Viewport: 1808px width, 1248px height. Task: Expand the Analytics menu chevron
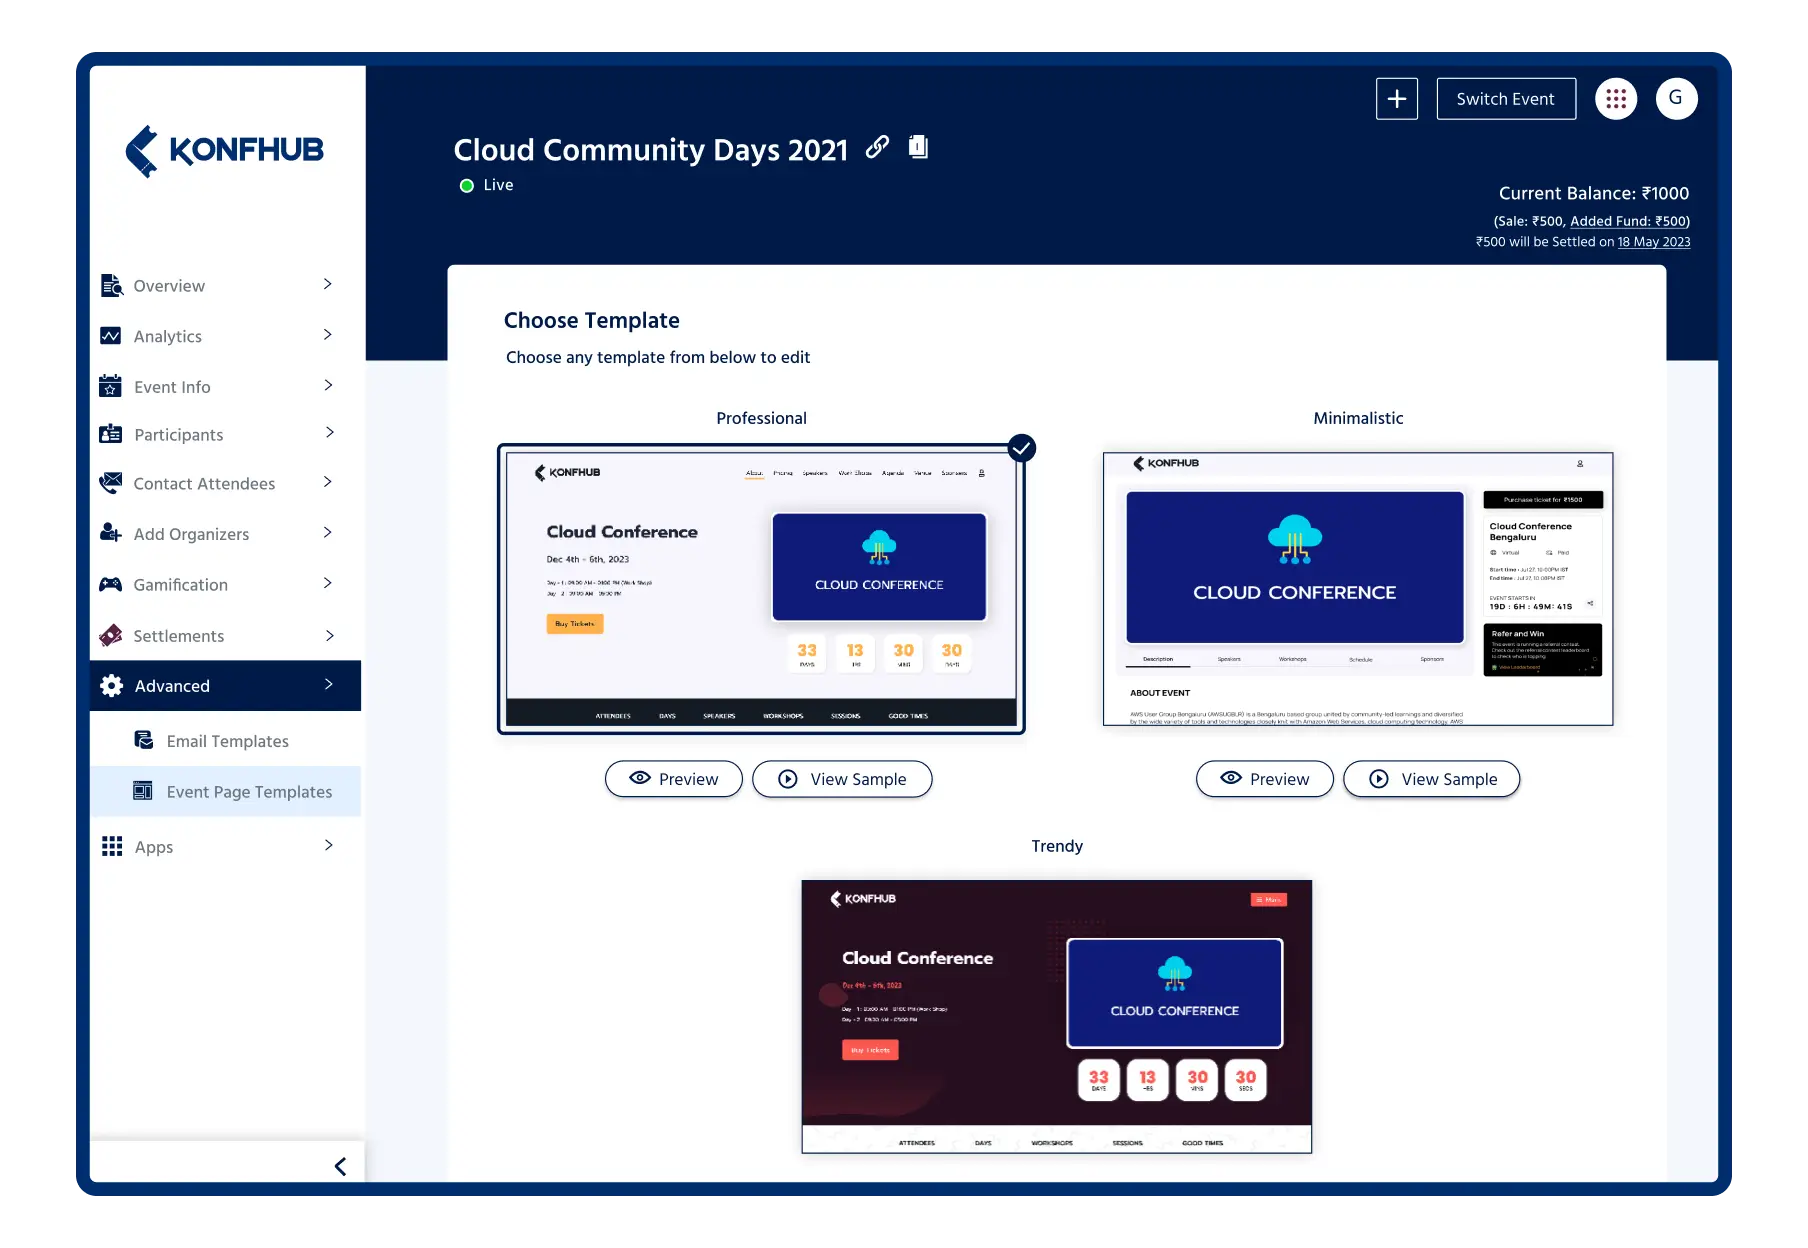328,334
